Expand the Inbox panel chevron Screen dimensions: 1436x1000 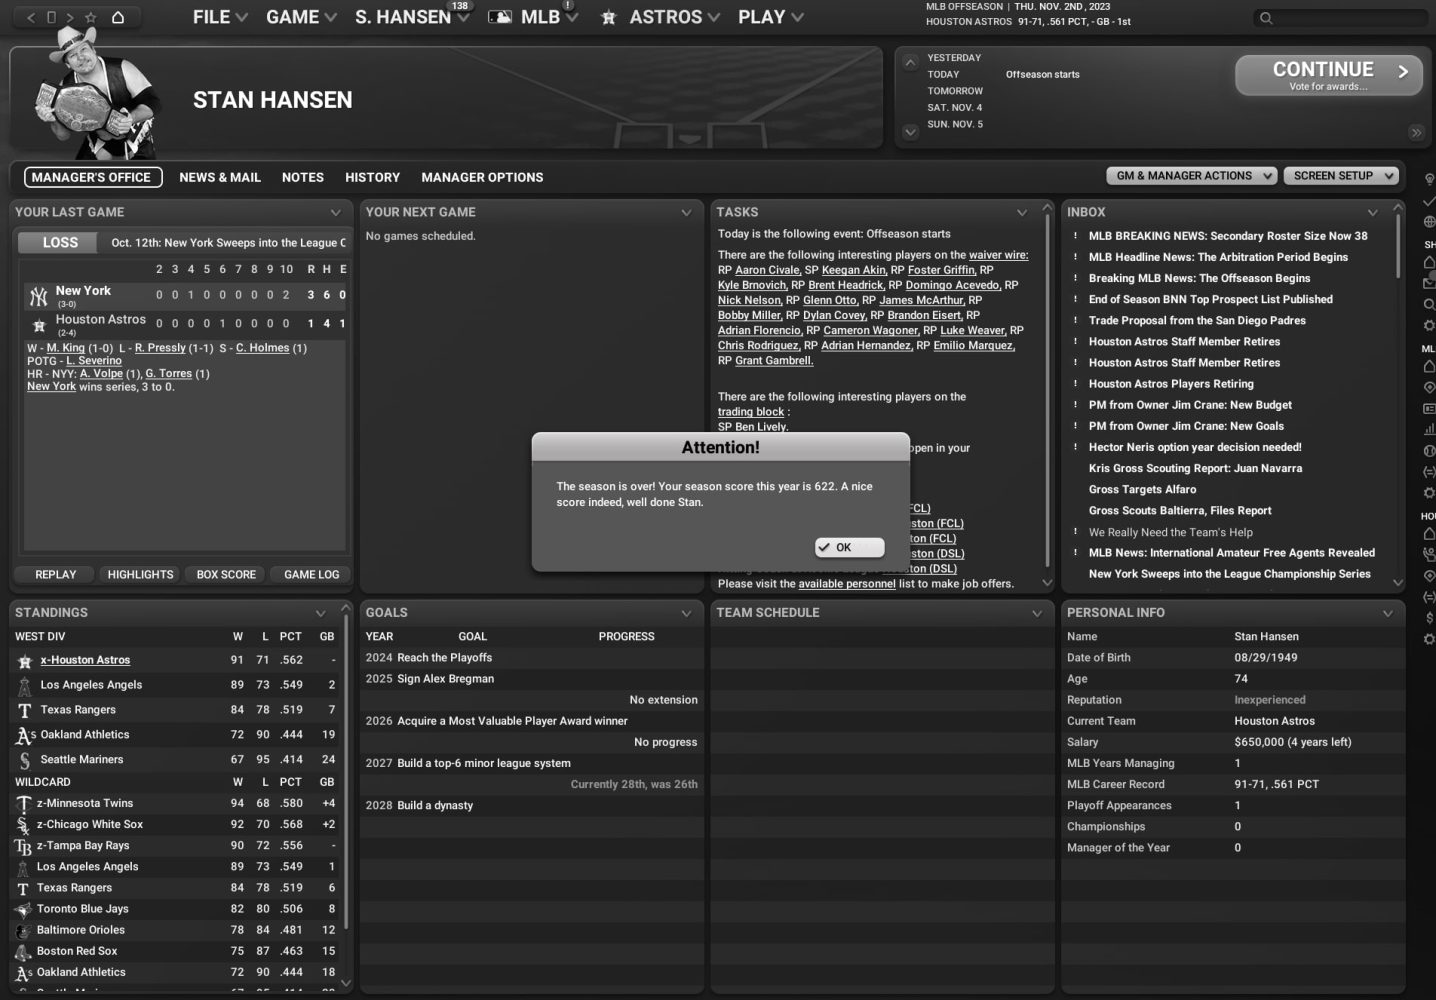click(1372, 212)
